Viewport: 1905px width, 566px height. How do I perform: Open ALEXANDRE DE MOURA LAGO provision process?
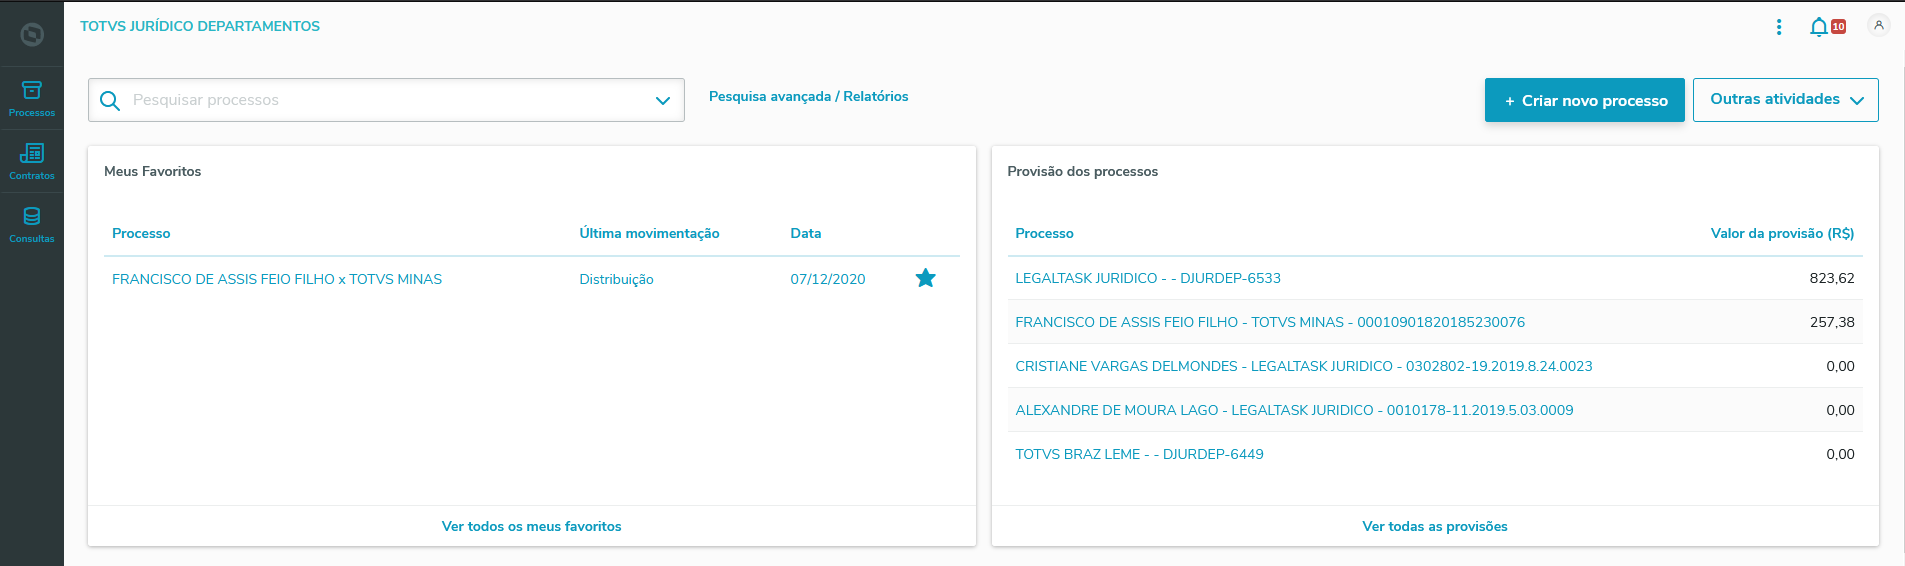pyautogui.click(x=1294, y=410)
